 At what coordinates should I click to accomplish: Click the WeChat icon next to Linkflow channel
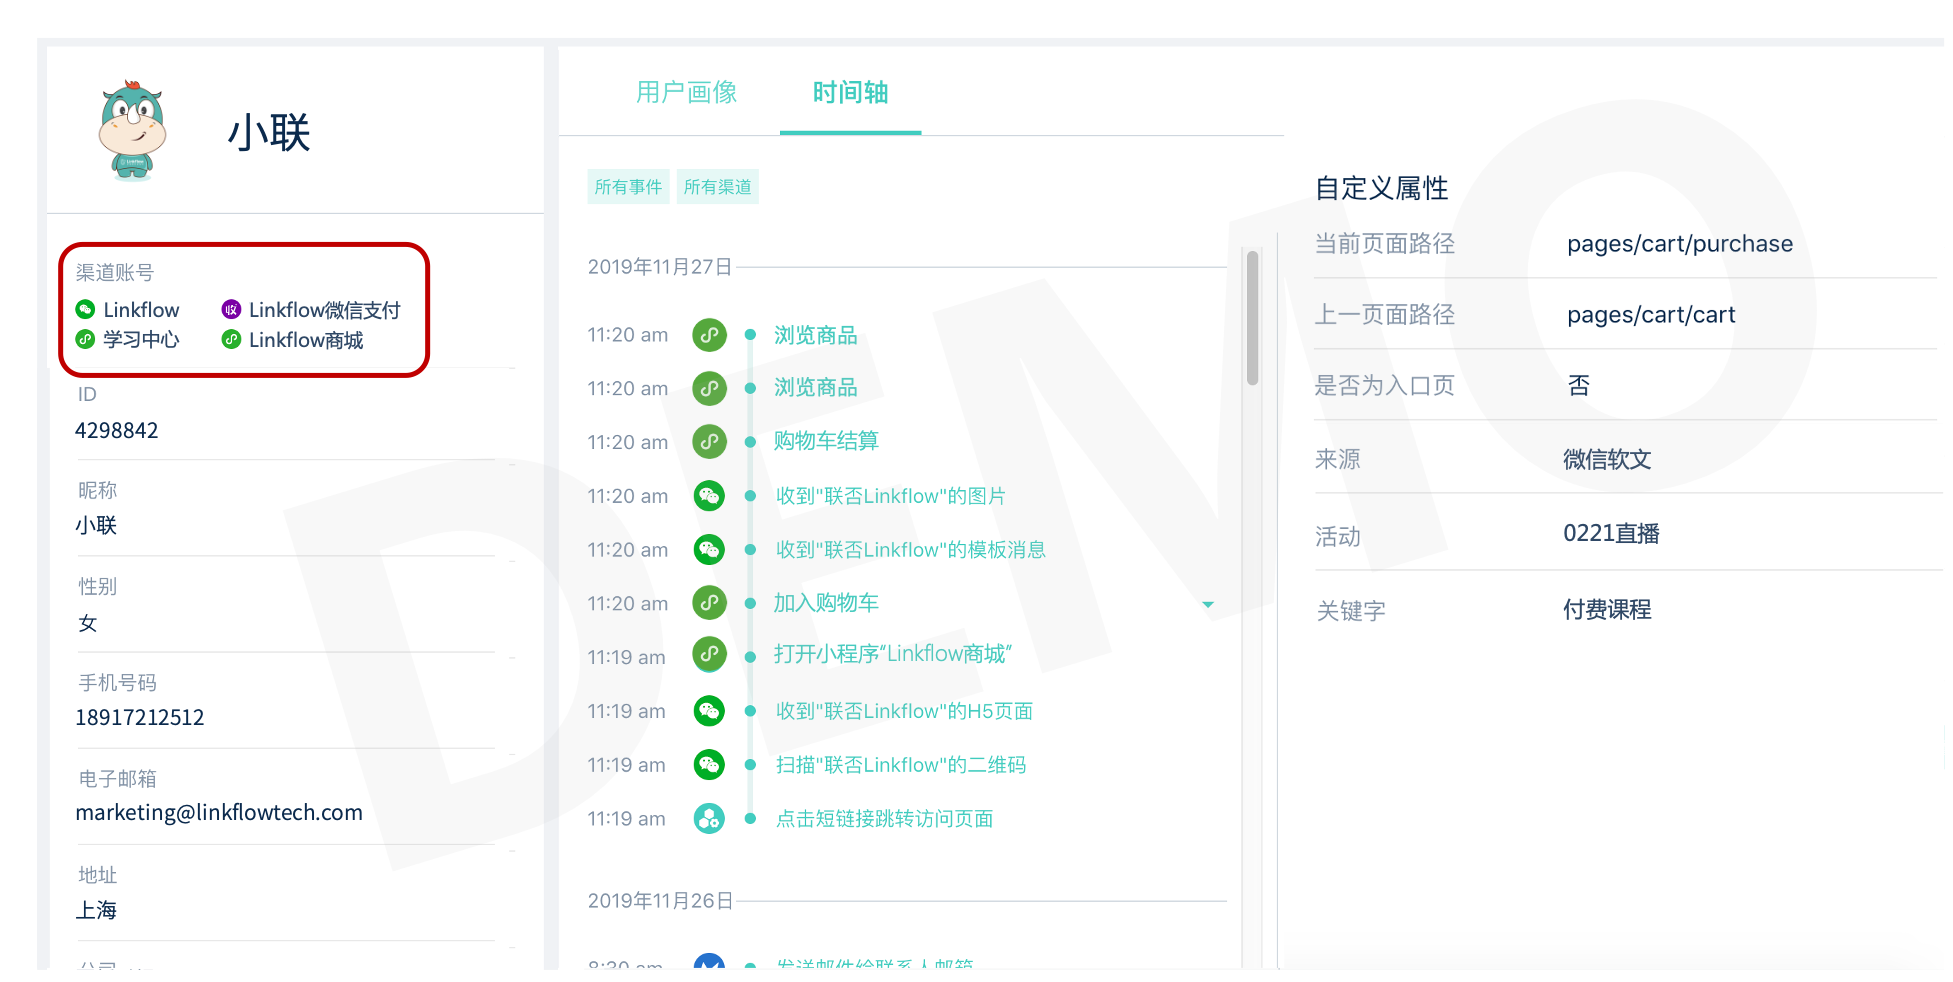click(x=86, y=310)
